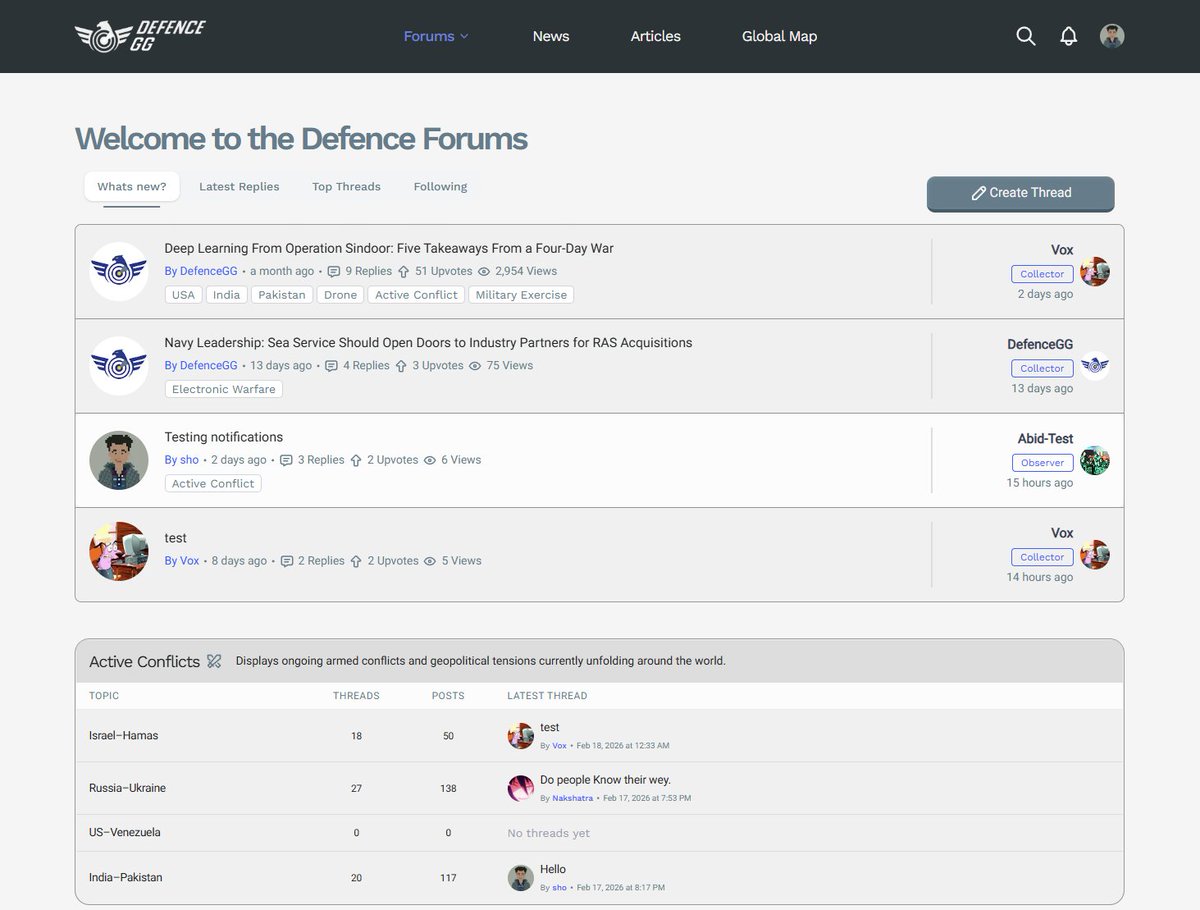This screenshot has width=1200, height=910.
Task: Open latest thread 'Hello' by sho
Action: tap(553, 869)
